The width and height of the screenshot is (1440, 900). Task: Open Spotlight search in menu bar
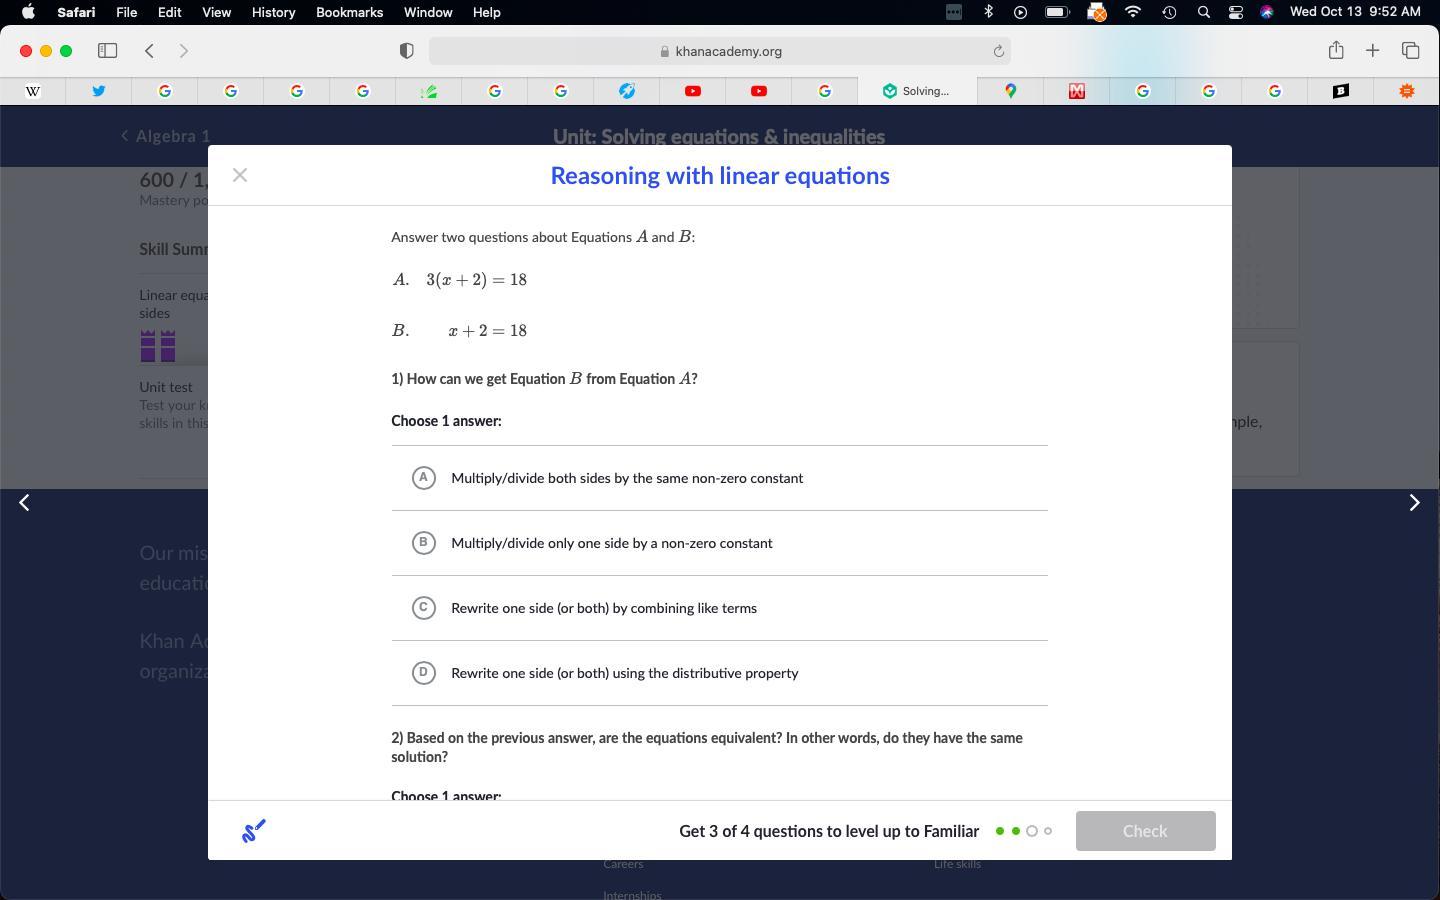[1204, 12]
